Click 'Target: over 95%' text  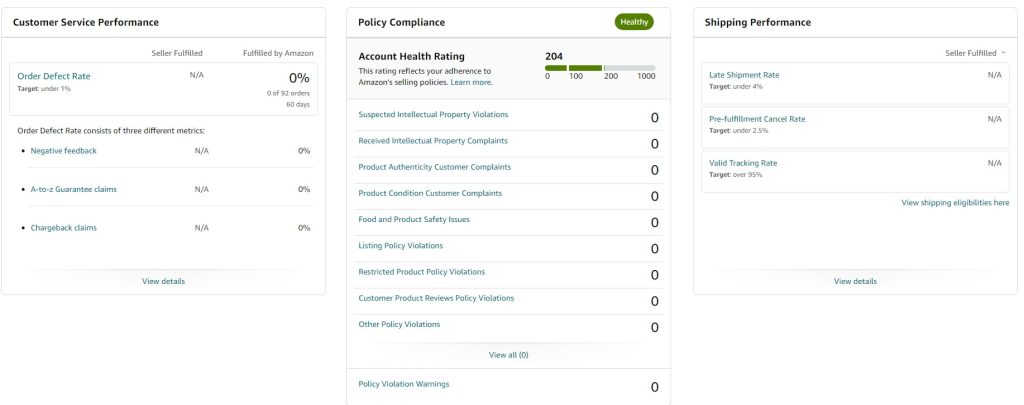pyautogui.click(x=735, y=174)
